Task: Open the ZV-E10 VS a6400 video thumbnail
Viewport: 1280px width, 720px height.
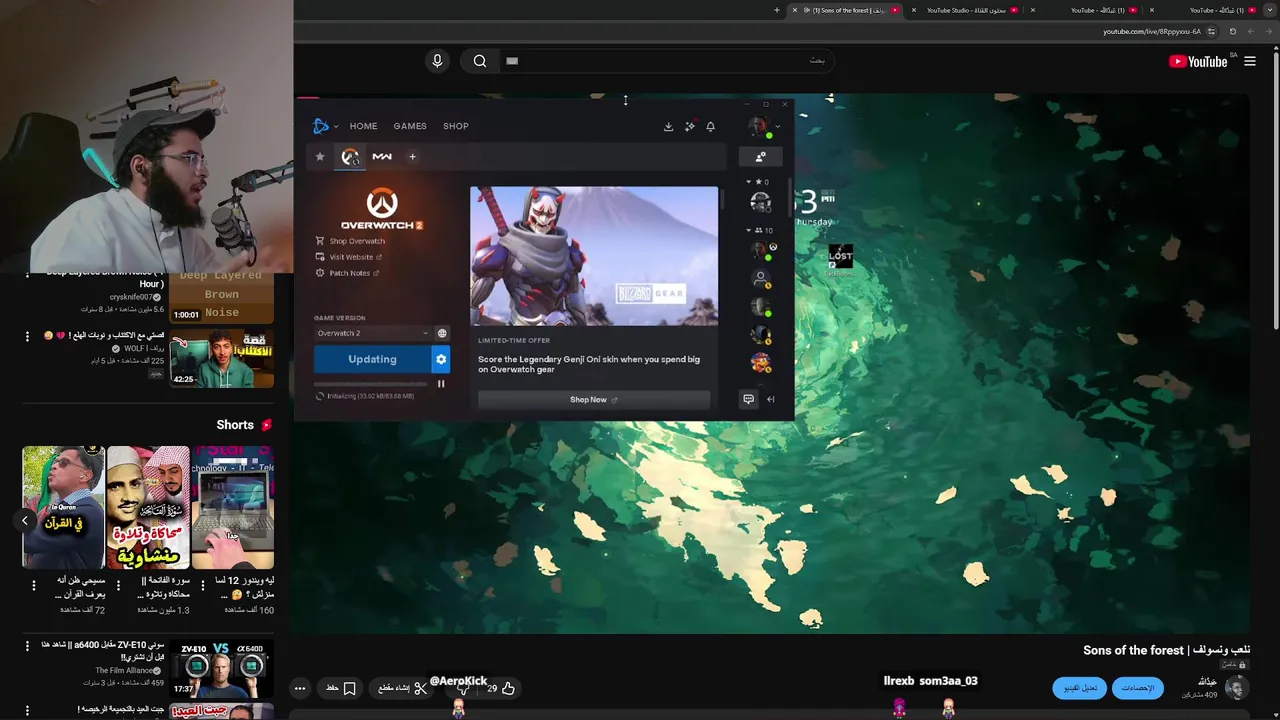Action: [x=221, y=669]
